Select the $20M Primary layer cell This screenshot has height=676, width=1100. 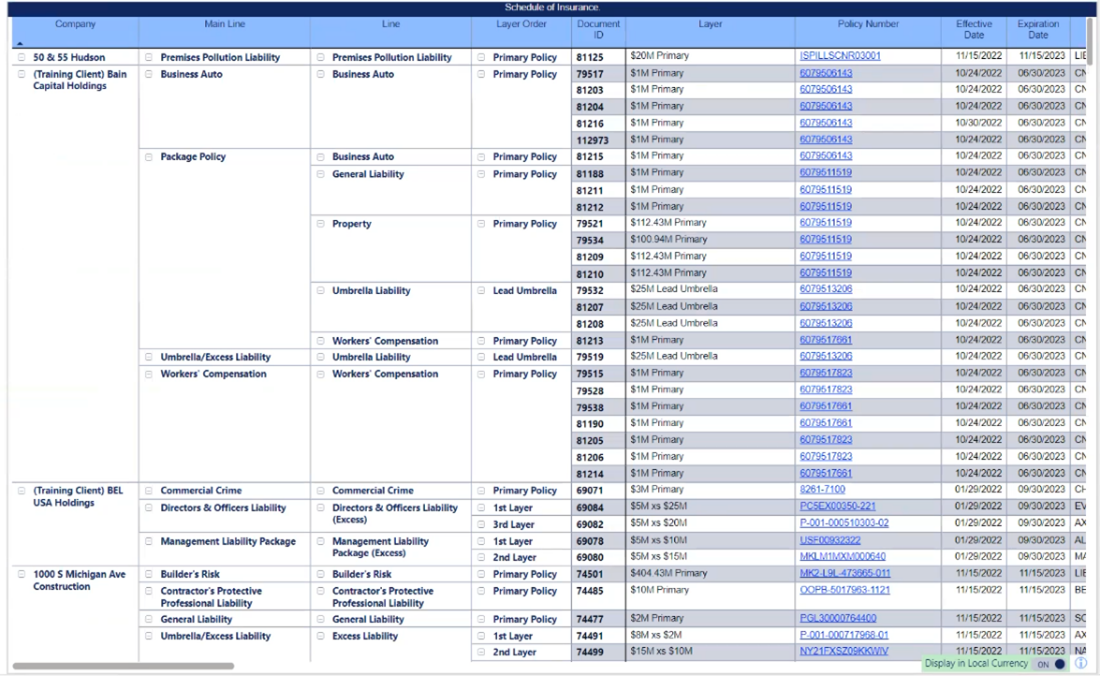tap(710, 56)
